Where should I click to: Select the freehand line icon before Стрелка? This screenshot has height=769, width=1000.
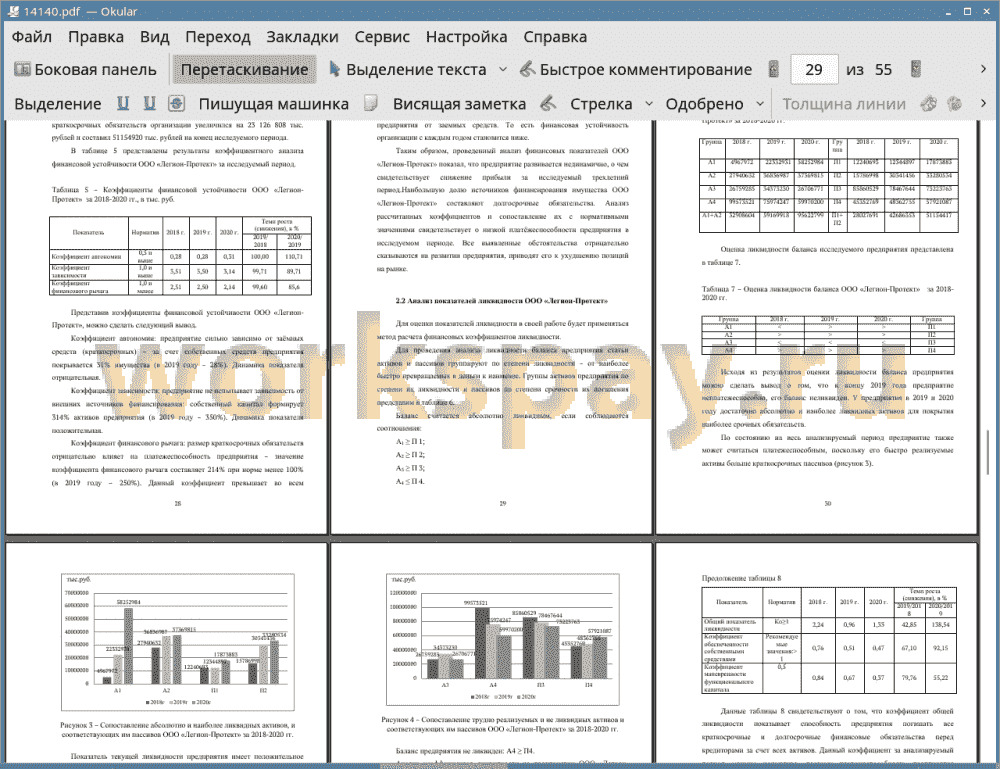pyautogui.click(x=548, y=103)
